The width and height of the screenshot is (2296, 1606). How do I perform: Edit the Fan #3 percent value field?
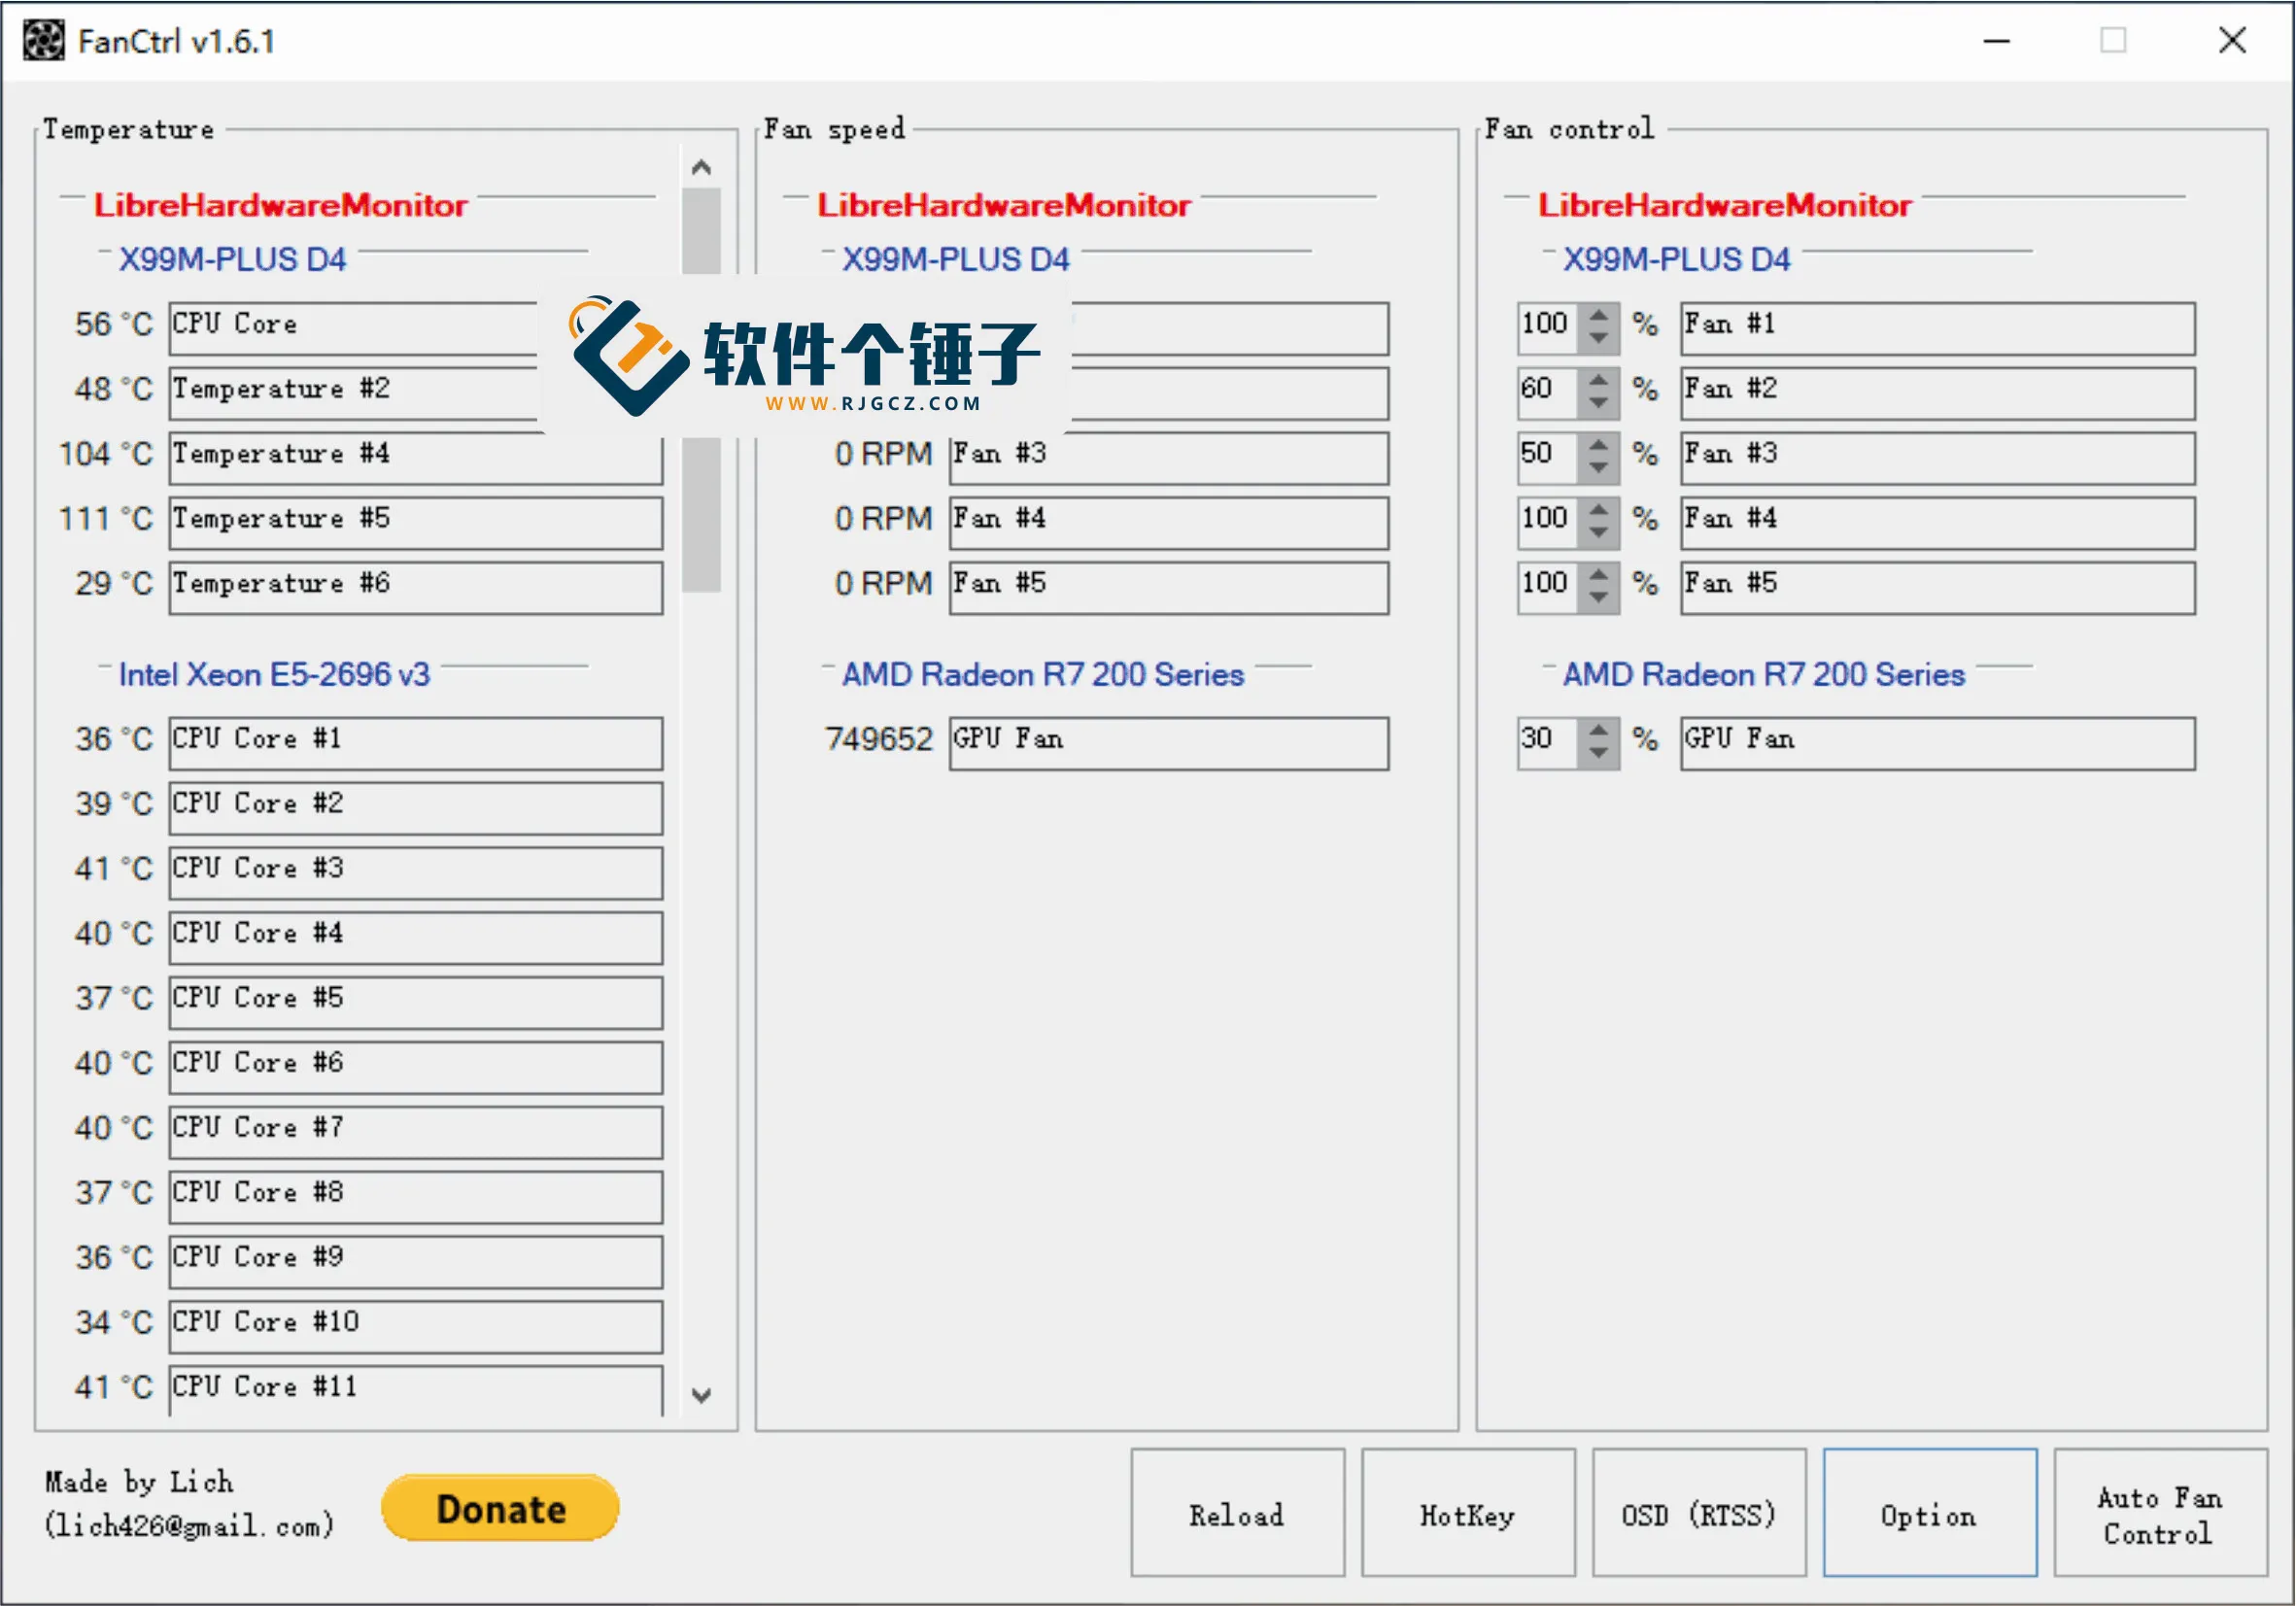click(x=1548, y=458)
